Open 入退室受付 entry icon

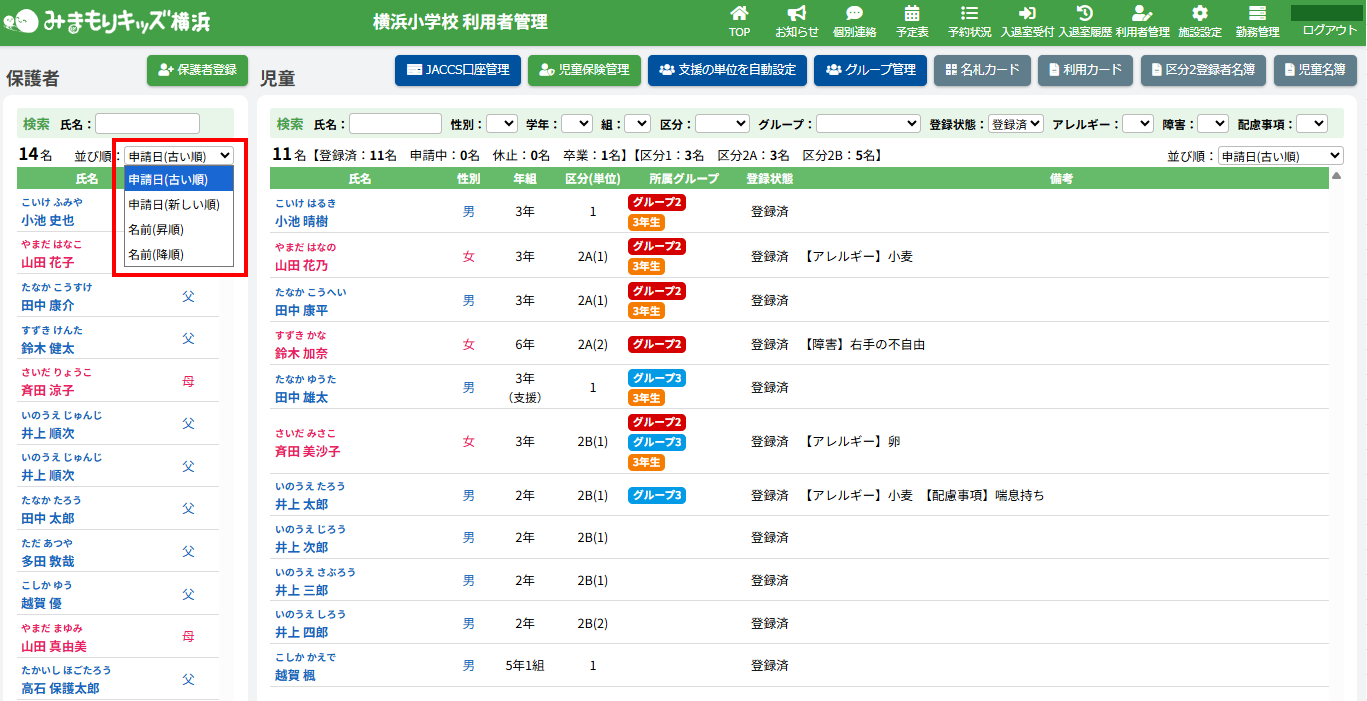click(1027, 14)
